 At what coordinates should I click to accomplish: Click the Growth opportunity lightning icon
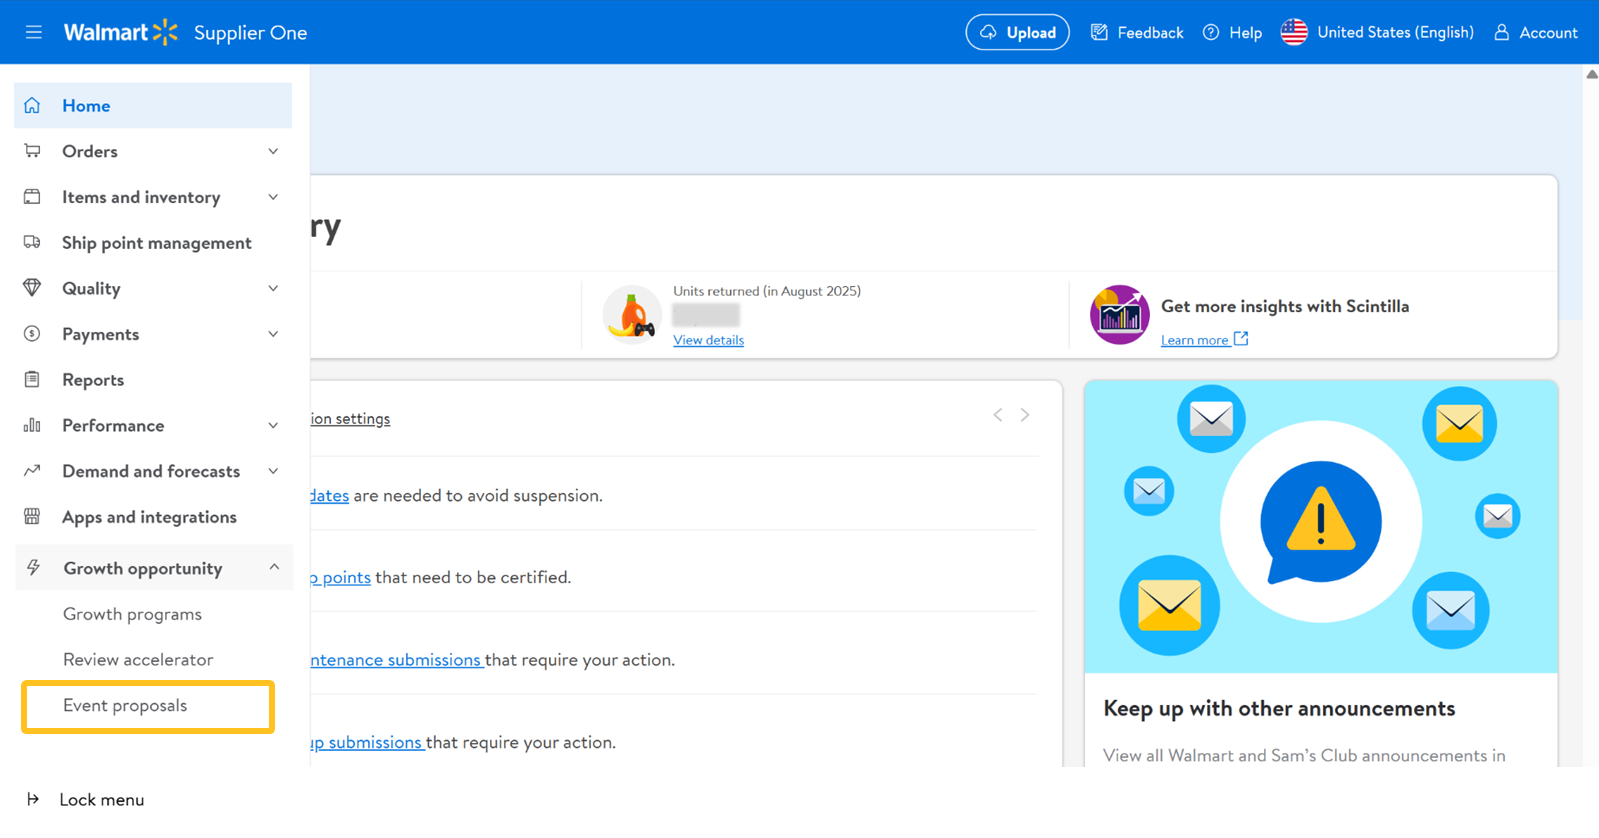pyautogui.click(x=33, y=568)
